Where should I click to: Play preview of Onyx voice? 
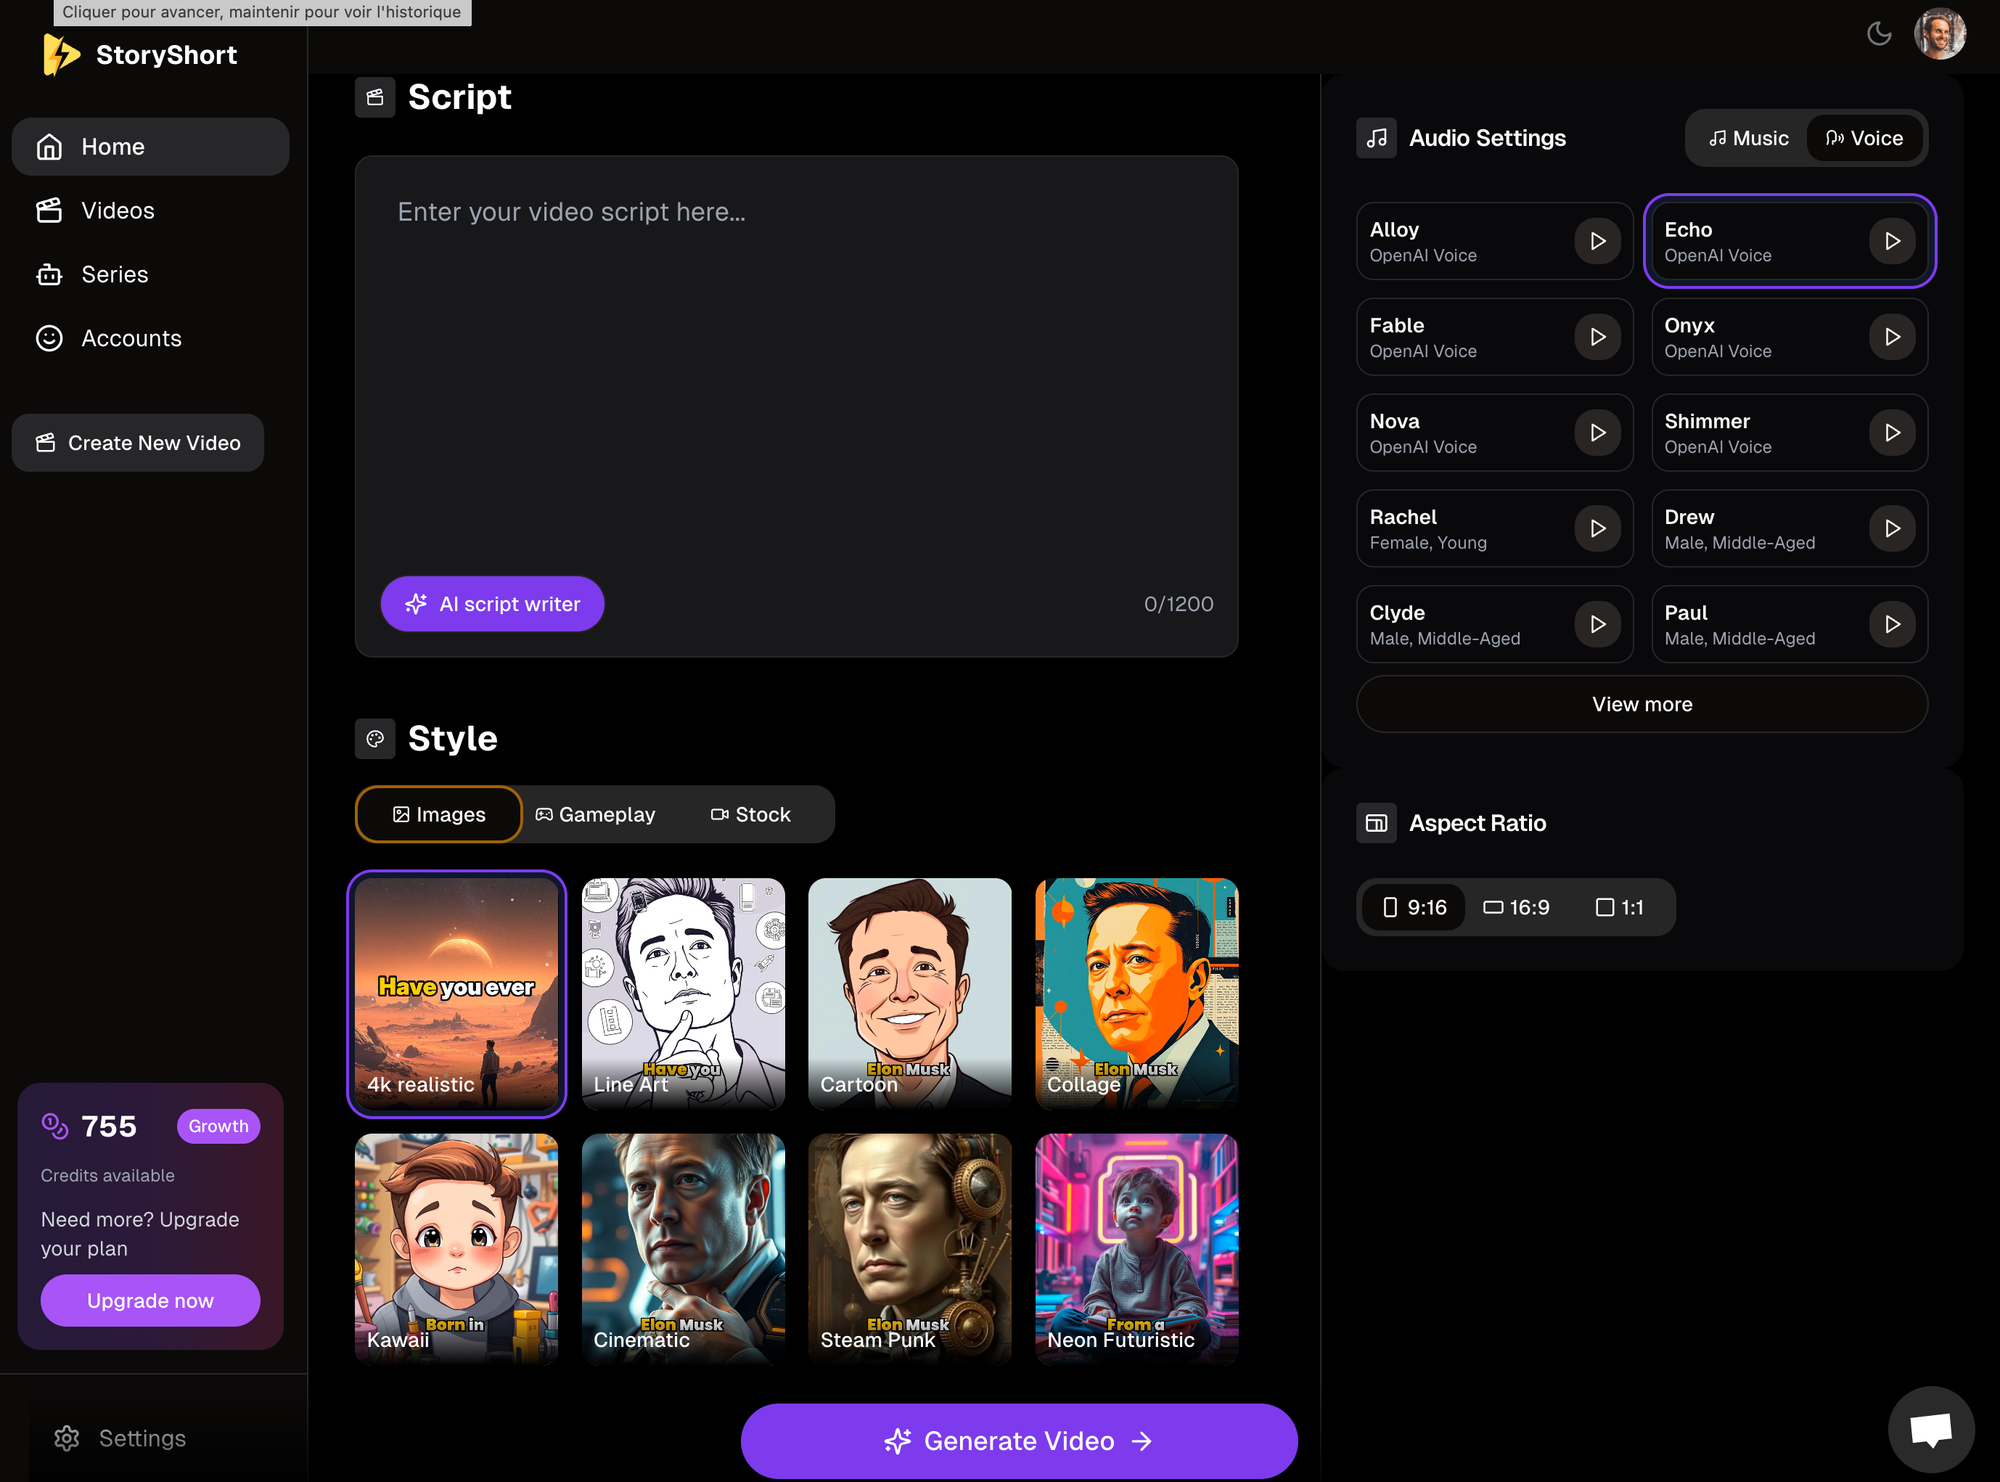1892,337
